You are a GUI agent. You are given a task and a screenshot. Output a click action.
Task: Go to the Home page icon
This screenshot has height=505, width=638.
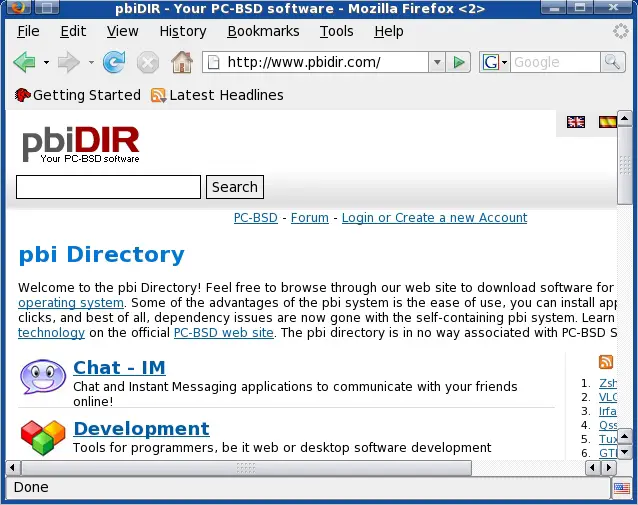182,62
